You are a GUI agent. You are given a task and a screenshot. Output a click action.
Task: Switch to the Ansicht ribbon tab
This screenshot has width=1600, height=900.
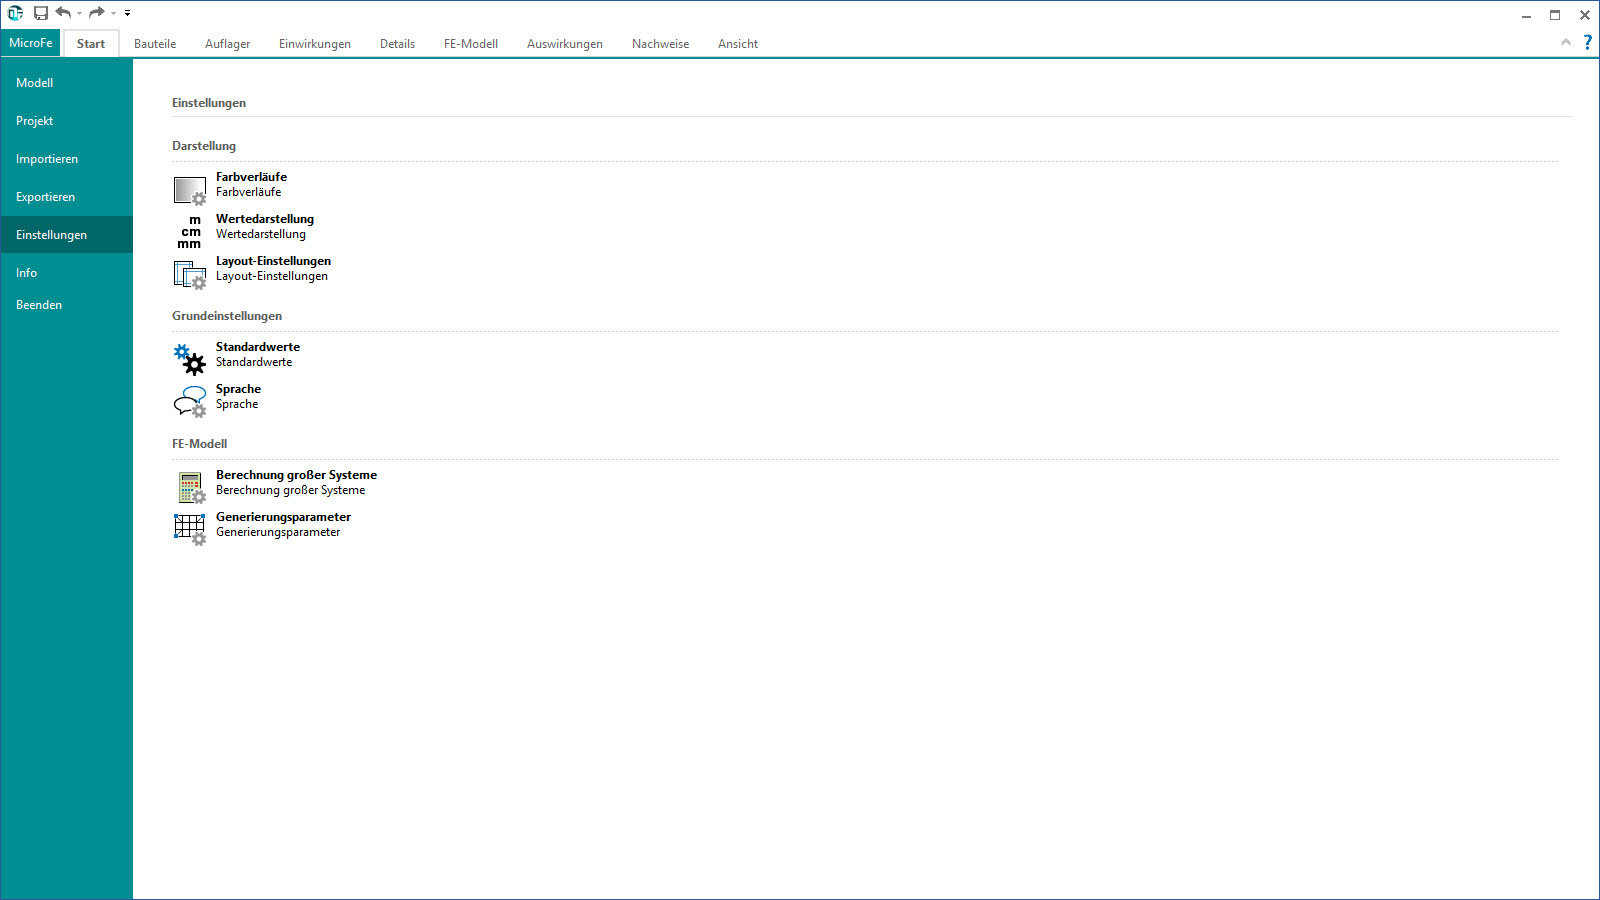tap(738, 44)
